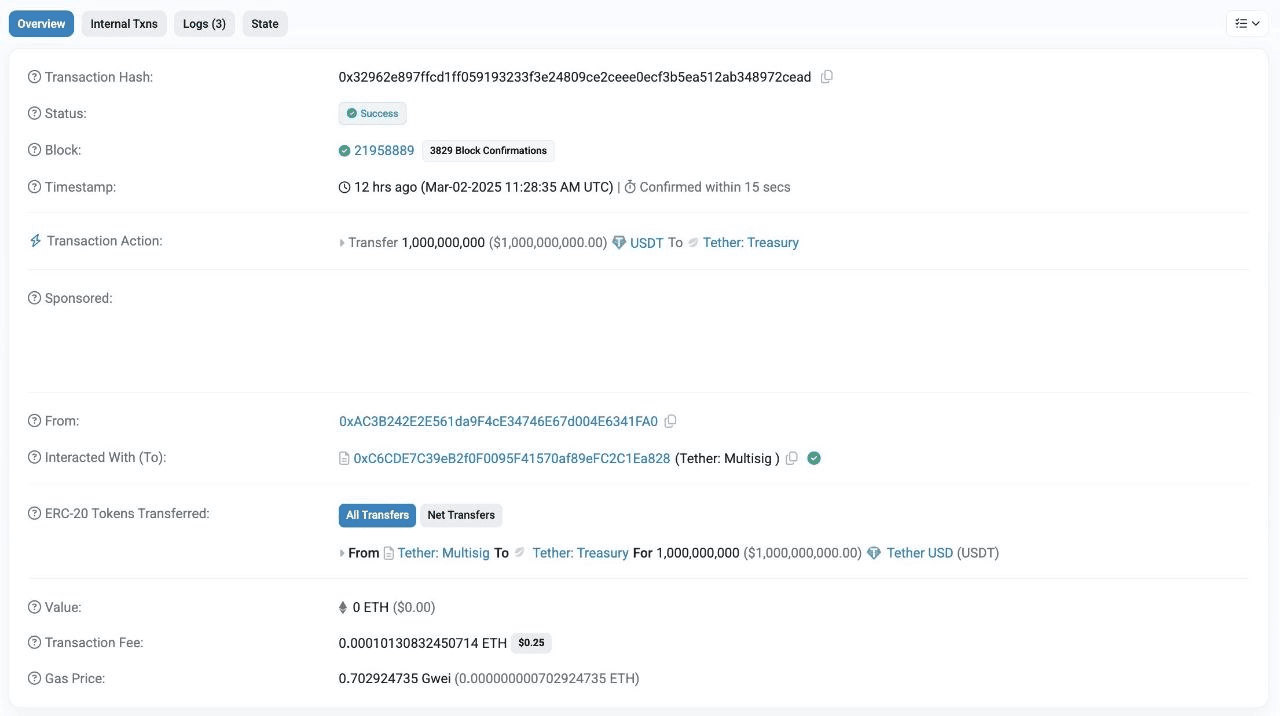1280x716 pixels.
Task: Select the Net Transfers filter
Action: click(461, 515)
